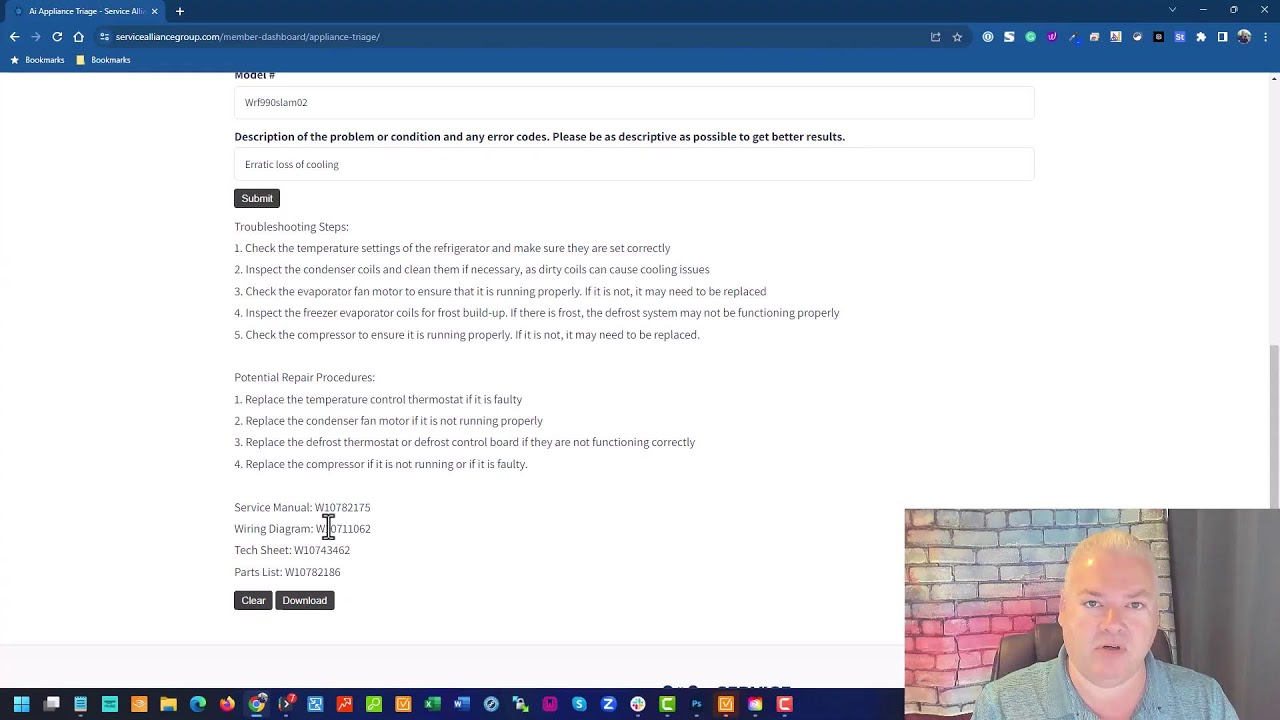Open the Chrome three-dot menu
The image size is (1280, 720).
[1265, 37]
